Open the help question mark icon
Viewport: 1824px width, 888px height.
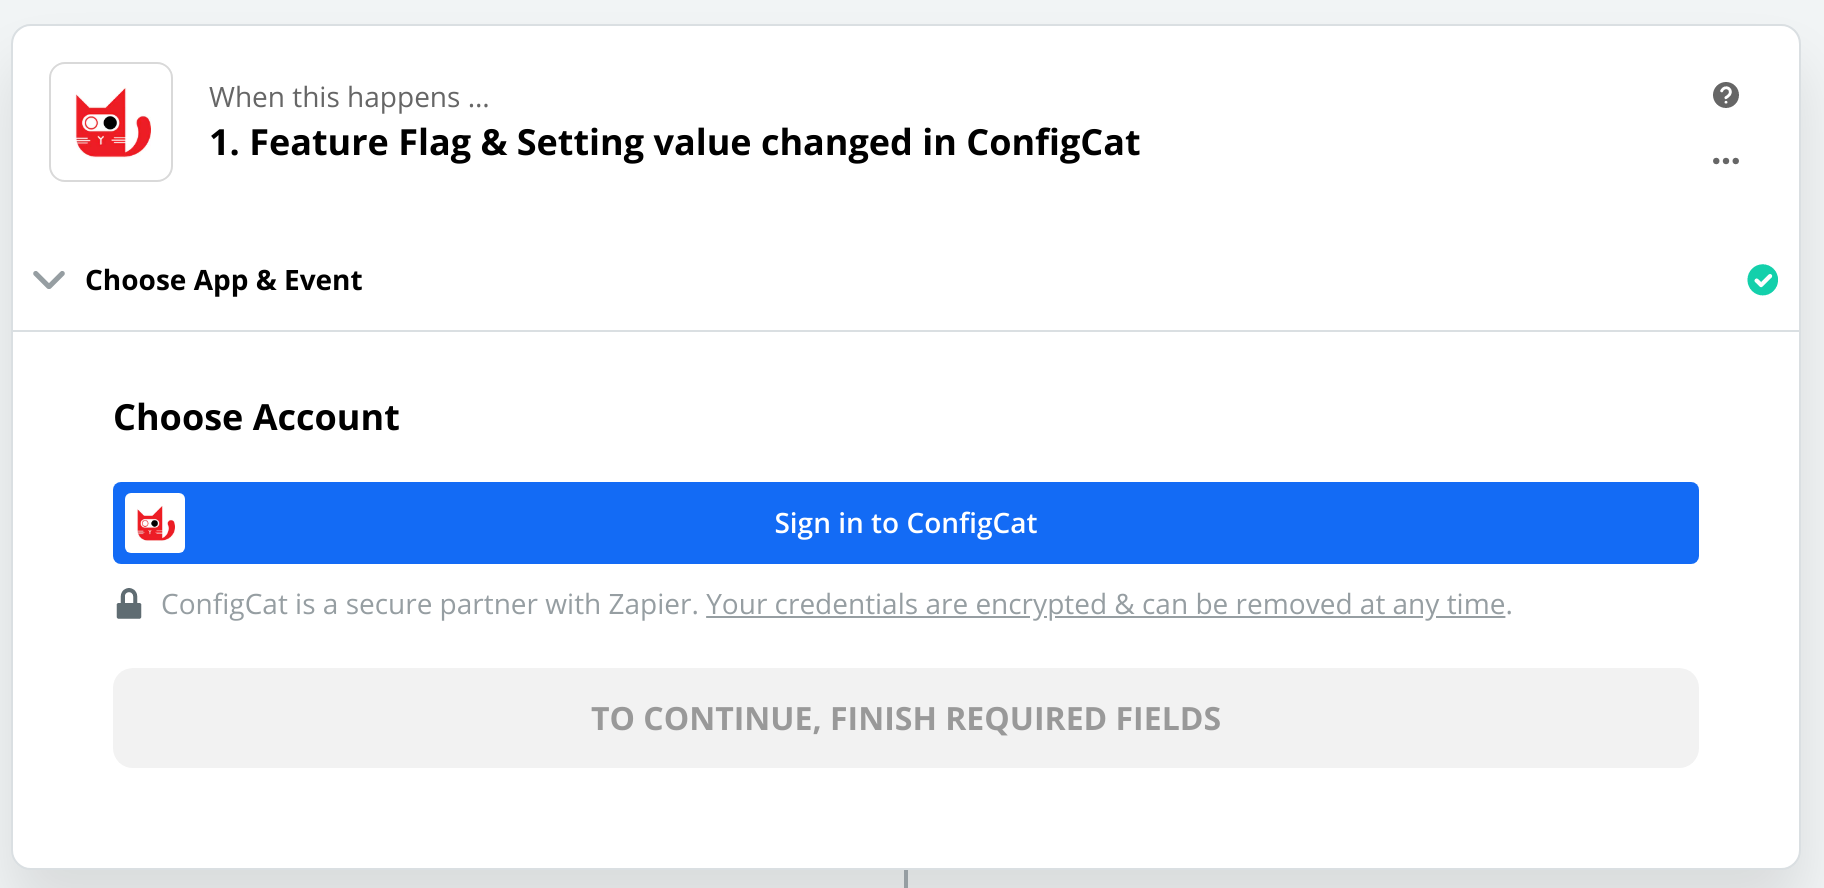point(1724,95)
